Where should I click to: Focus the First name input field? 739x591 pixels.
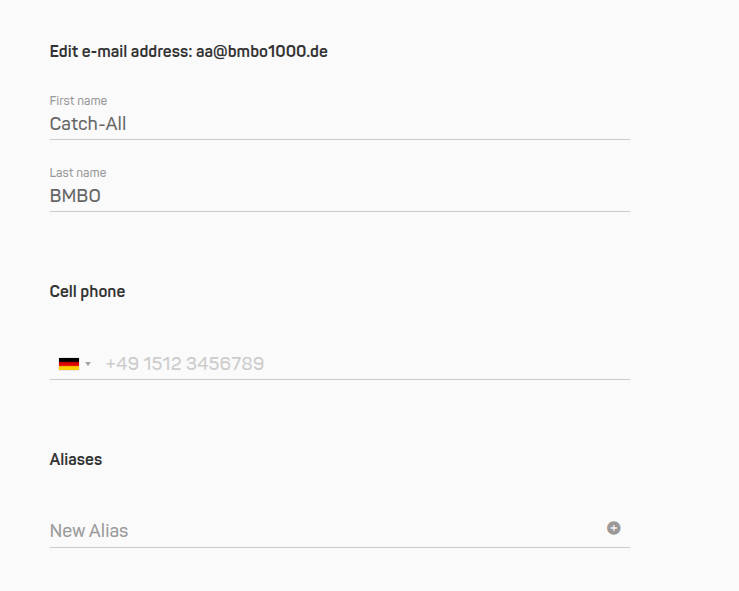pyautogui.click(x=340, y=125)
